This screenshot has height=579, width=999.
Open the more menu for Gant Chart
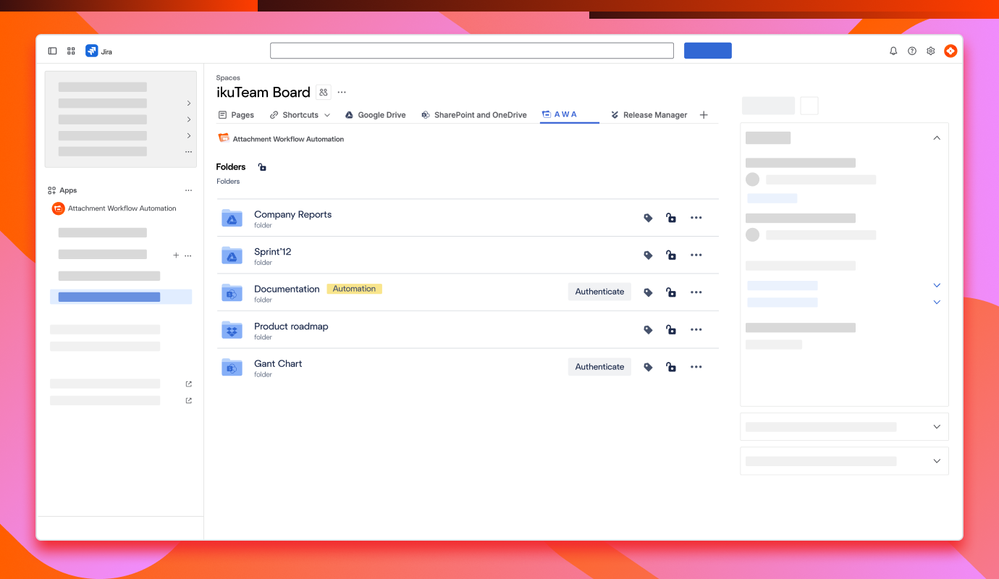click(x=696, y=367)
